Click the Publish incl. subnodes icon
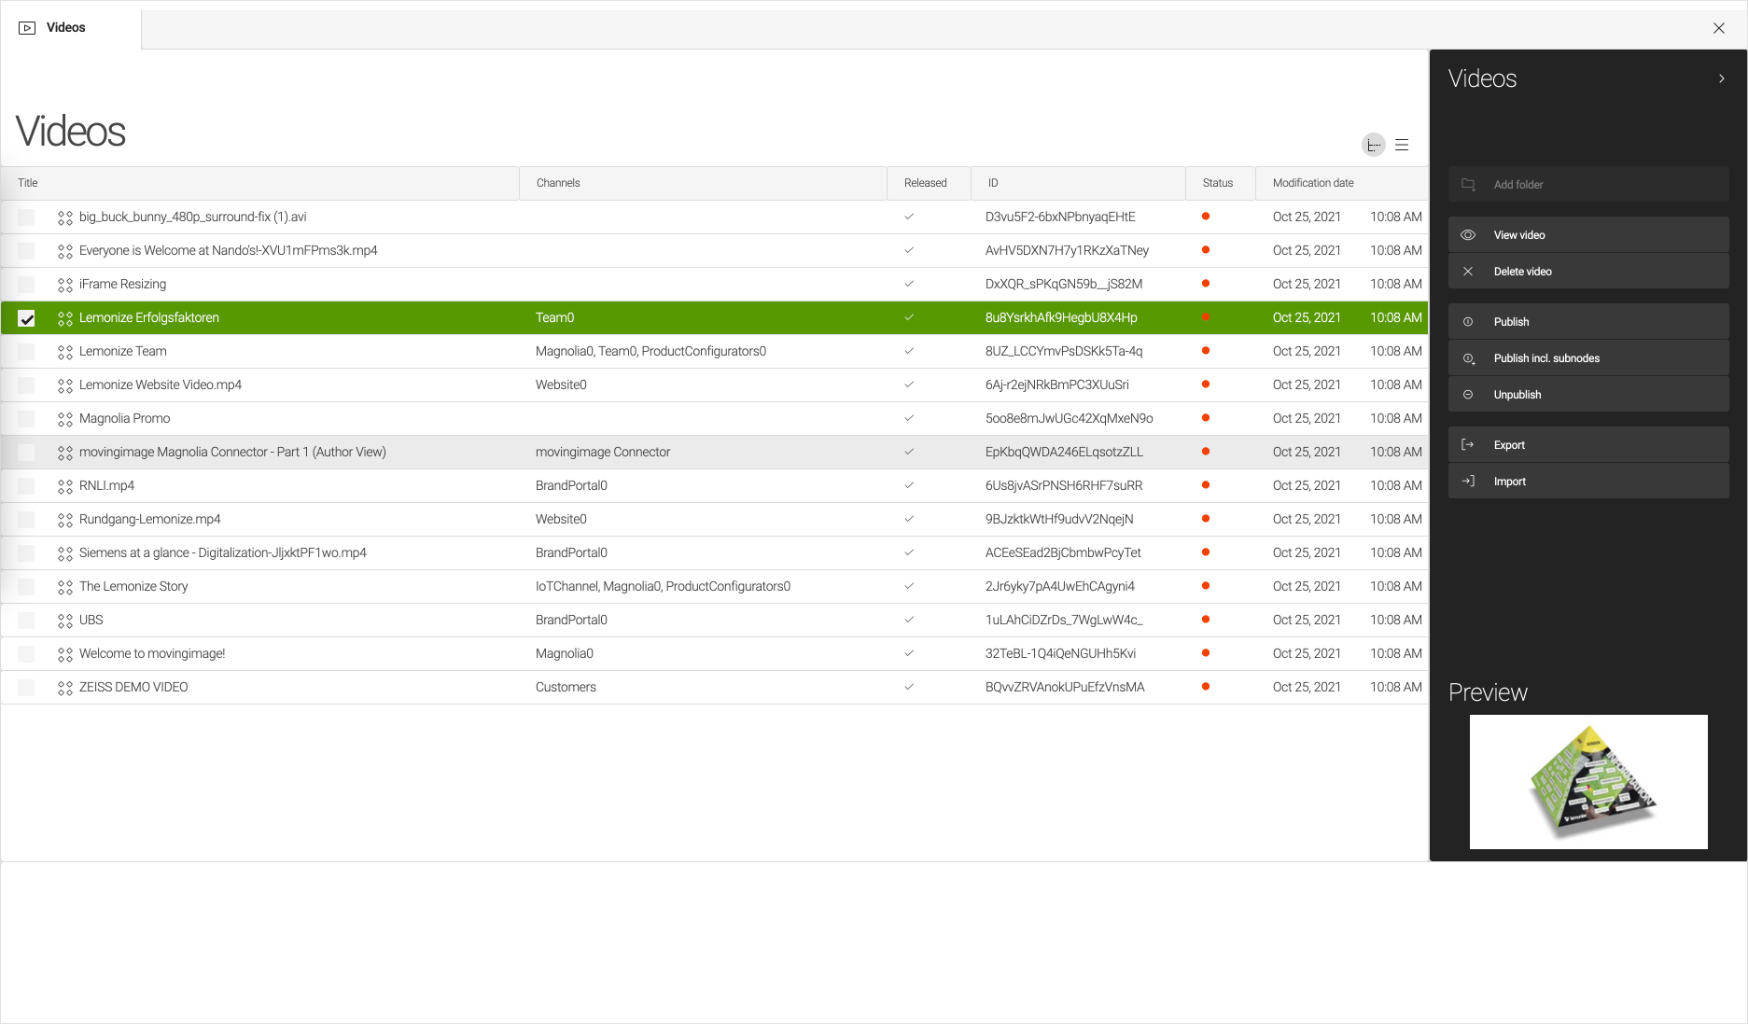The height and width of the screenshot is (1024, 1748). [1468, 358]
